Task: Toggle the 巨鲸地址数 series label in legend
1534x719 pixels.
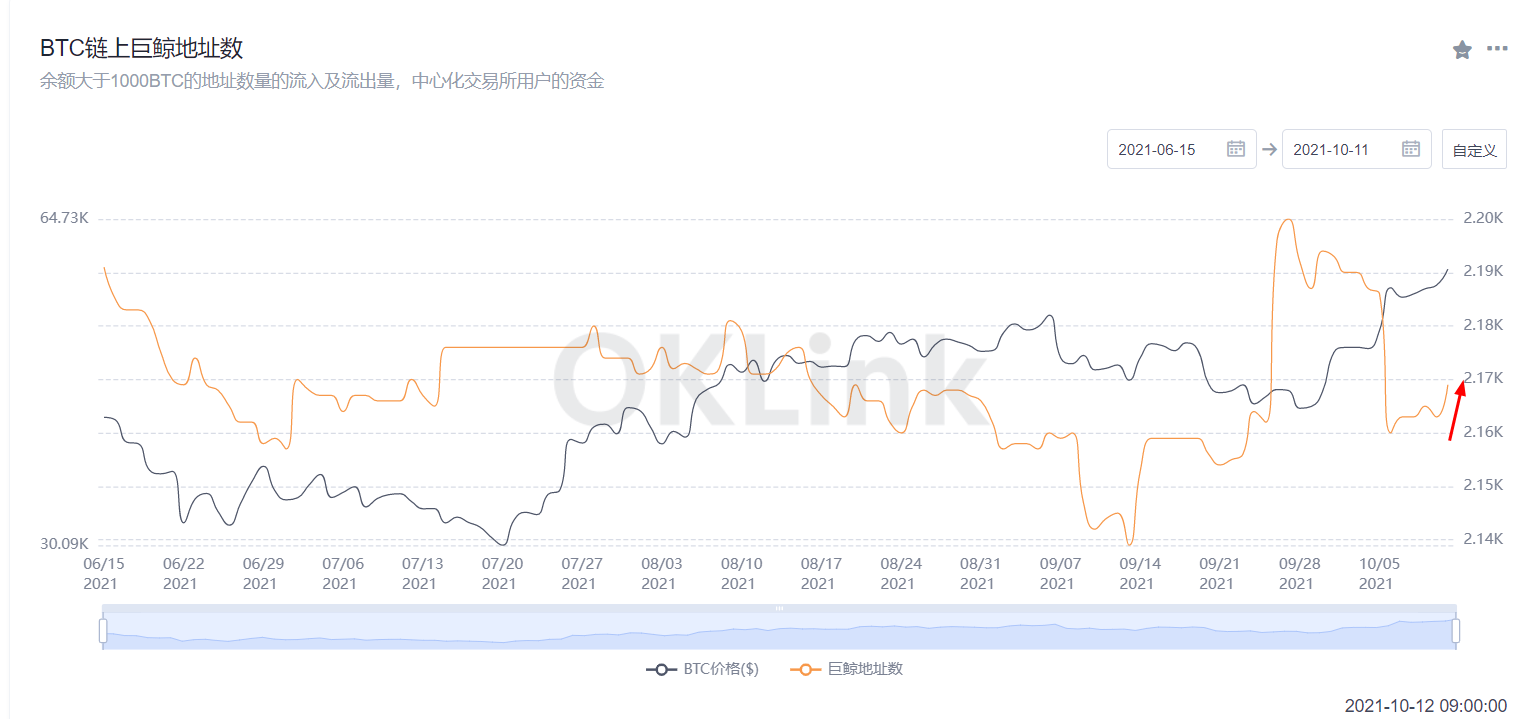Action: 865,669
